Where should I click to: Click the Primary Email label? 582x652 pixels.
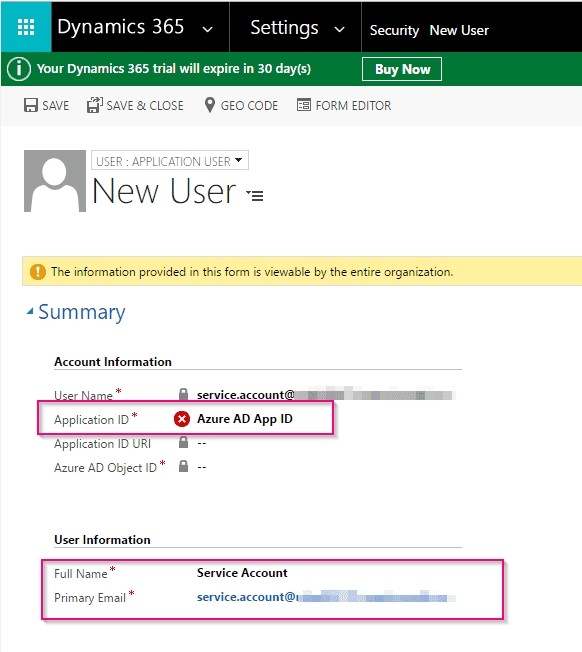90,598
